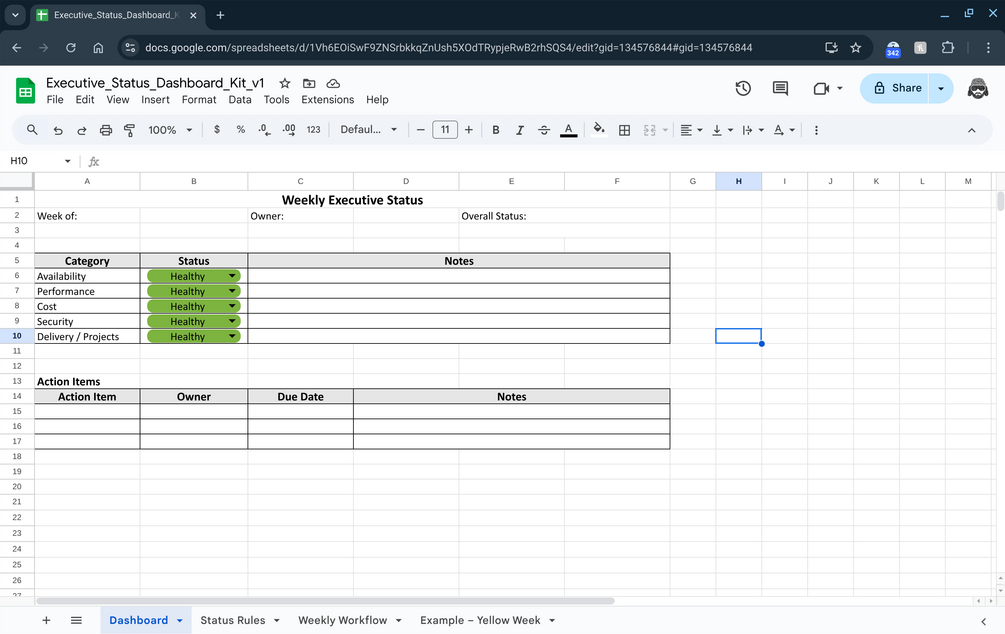Viewport: 1005px width, 634px height.
Task: Increase font size with plus button
Action: click(x=469, y=130)
